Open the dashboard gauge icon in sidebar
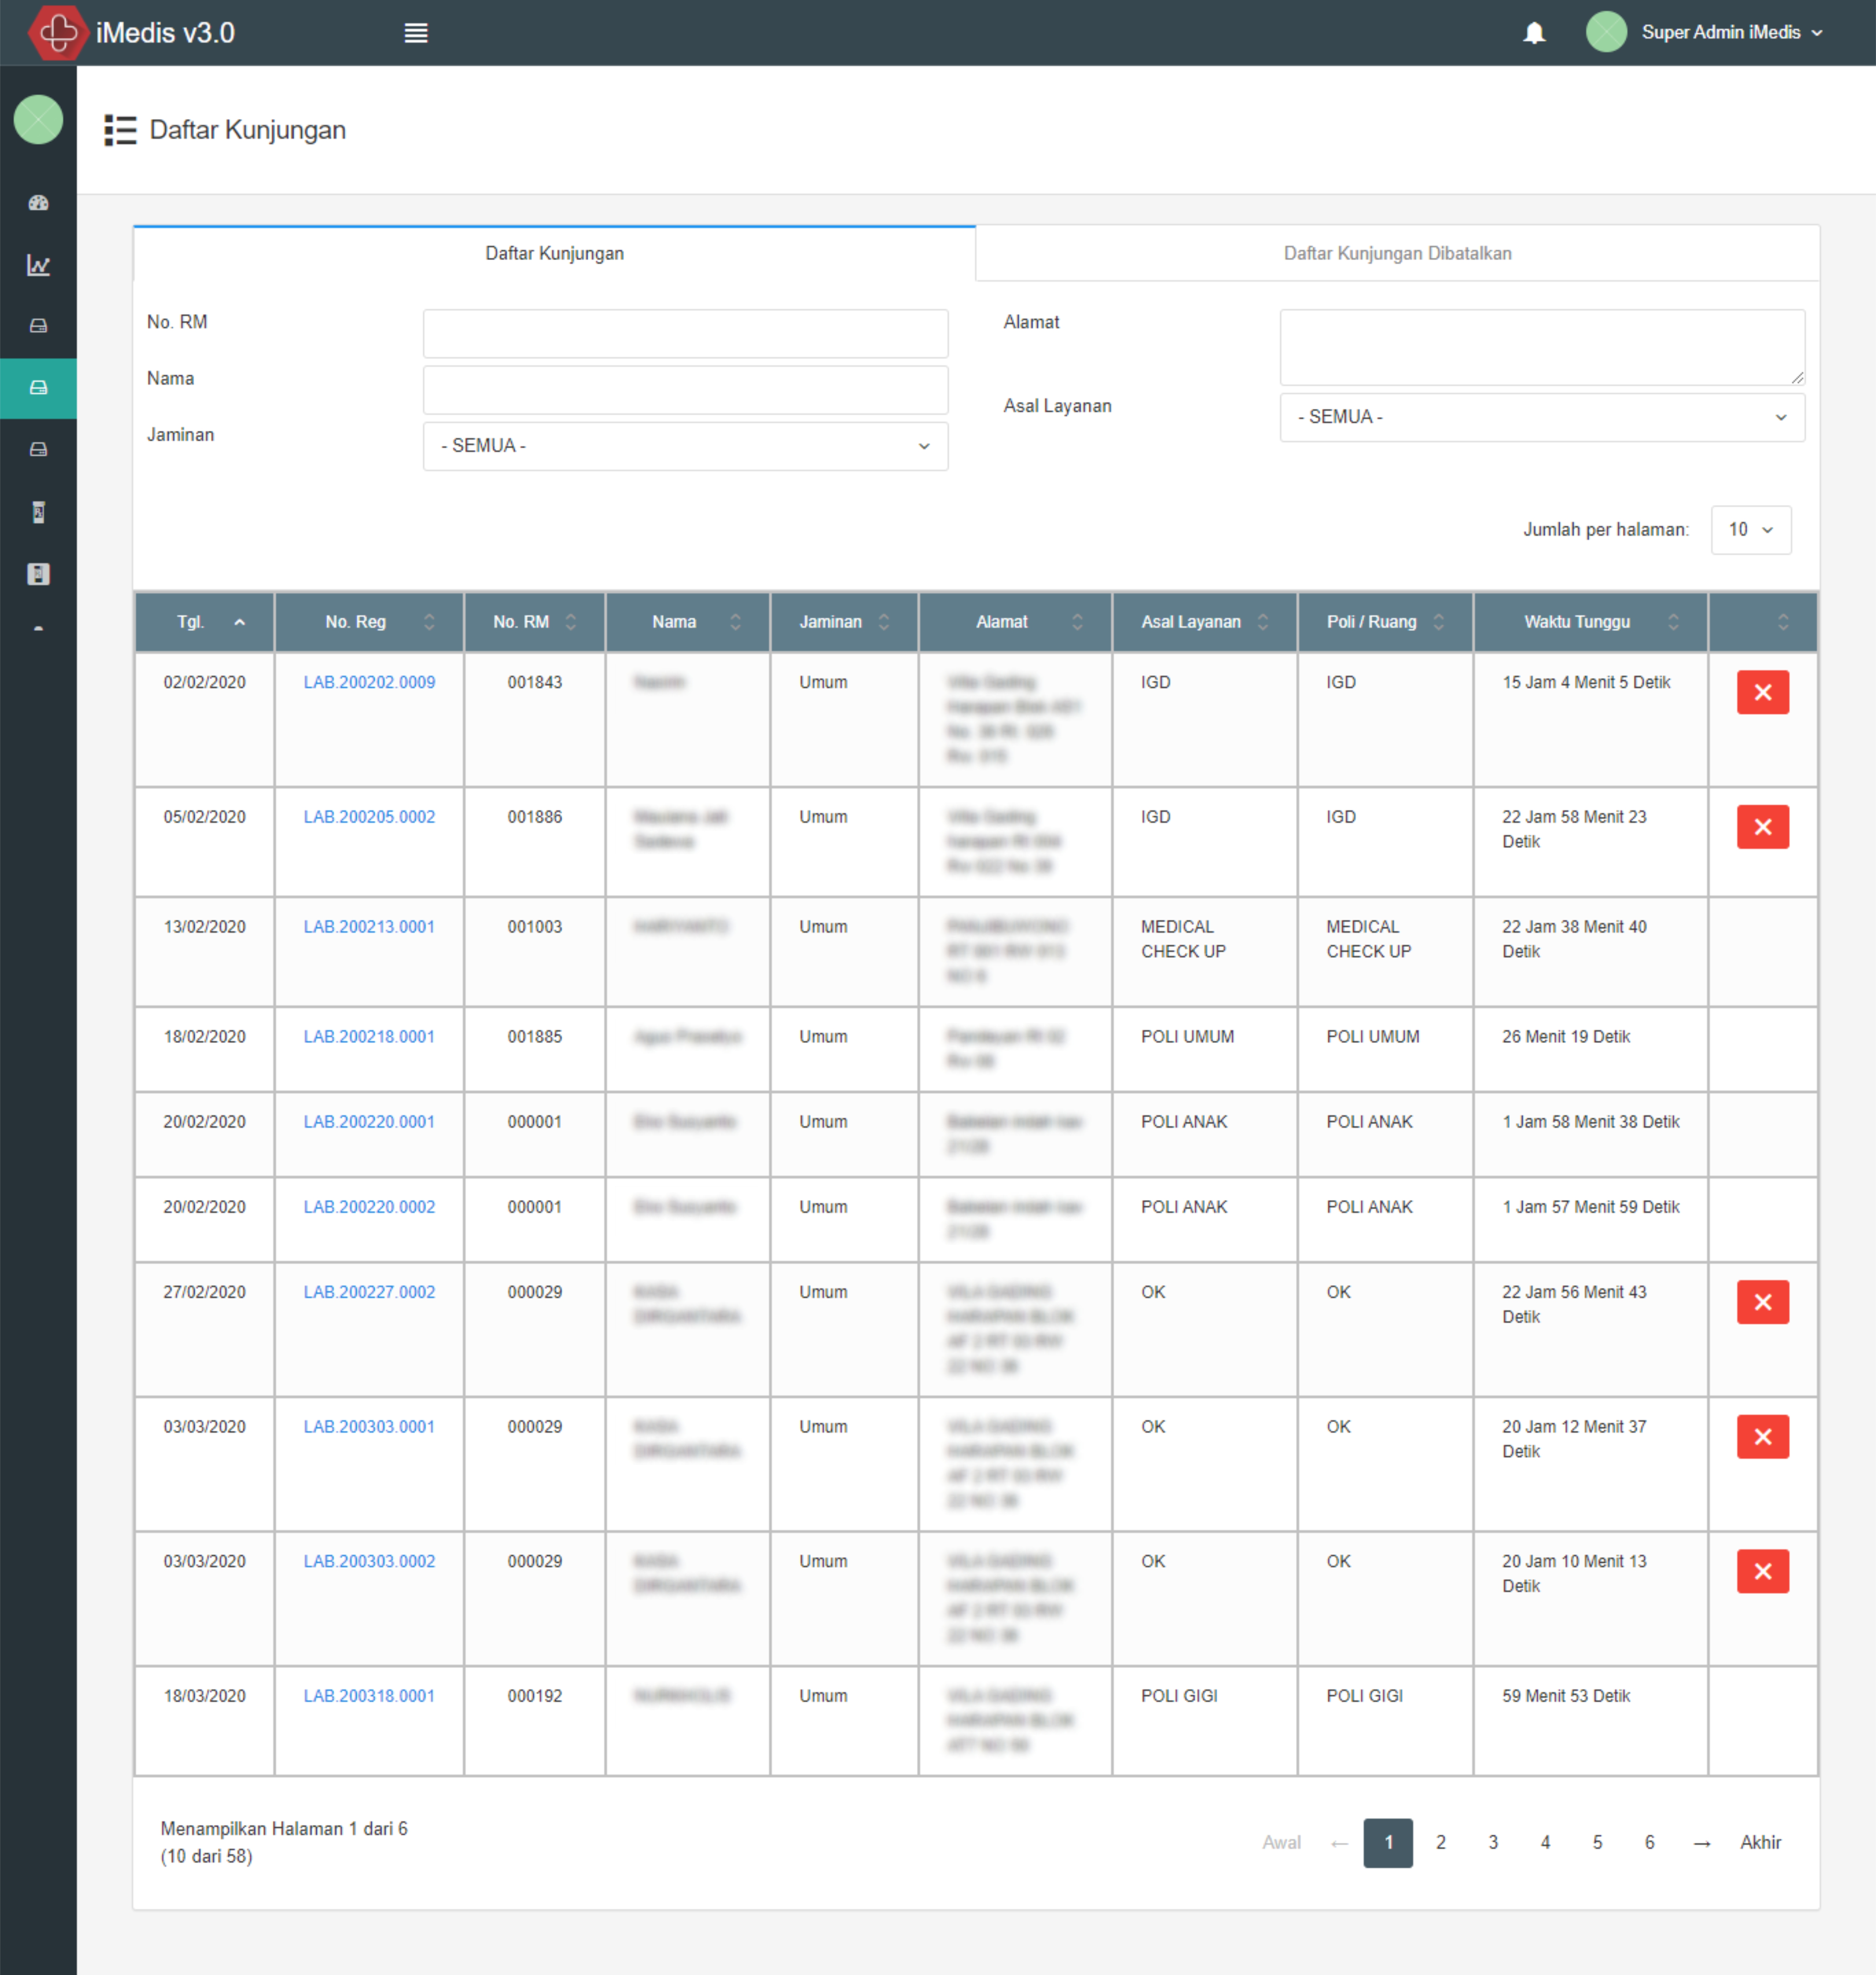This screenshot has width=1876, height=1975. point(38,203)
